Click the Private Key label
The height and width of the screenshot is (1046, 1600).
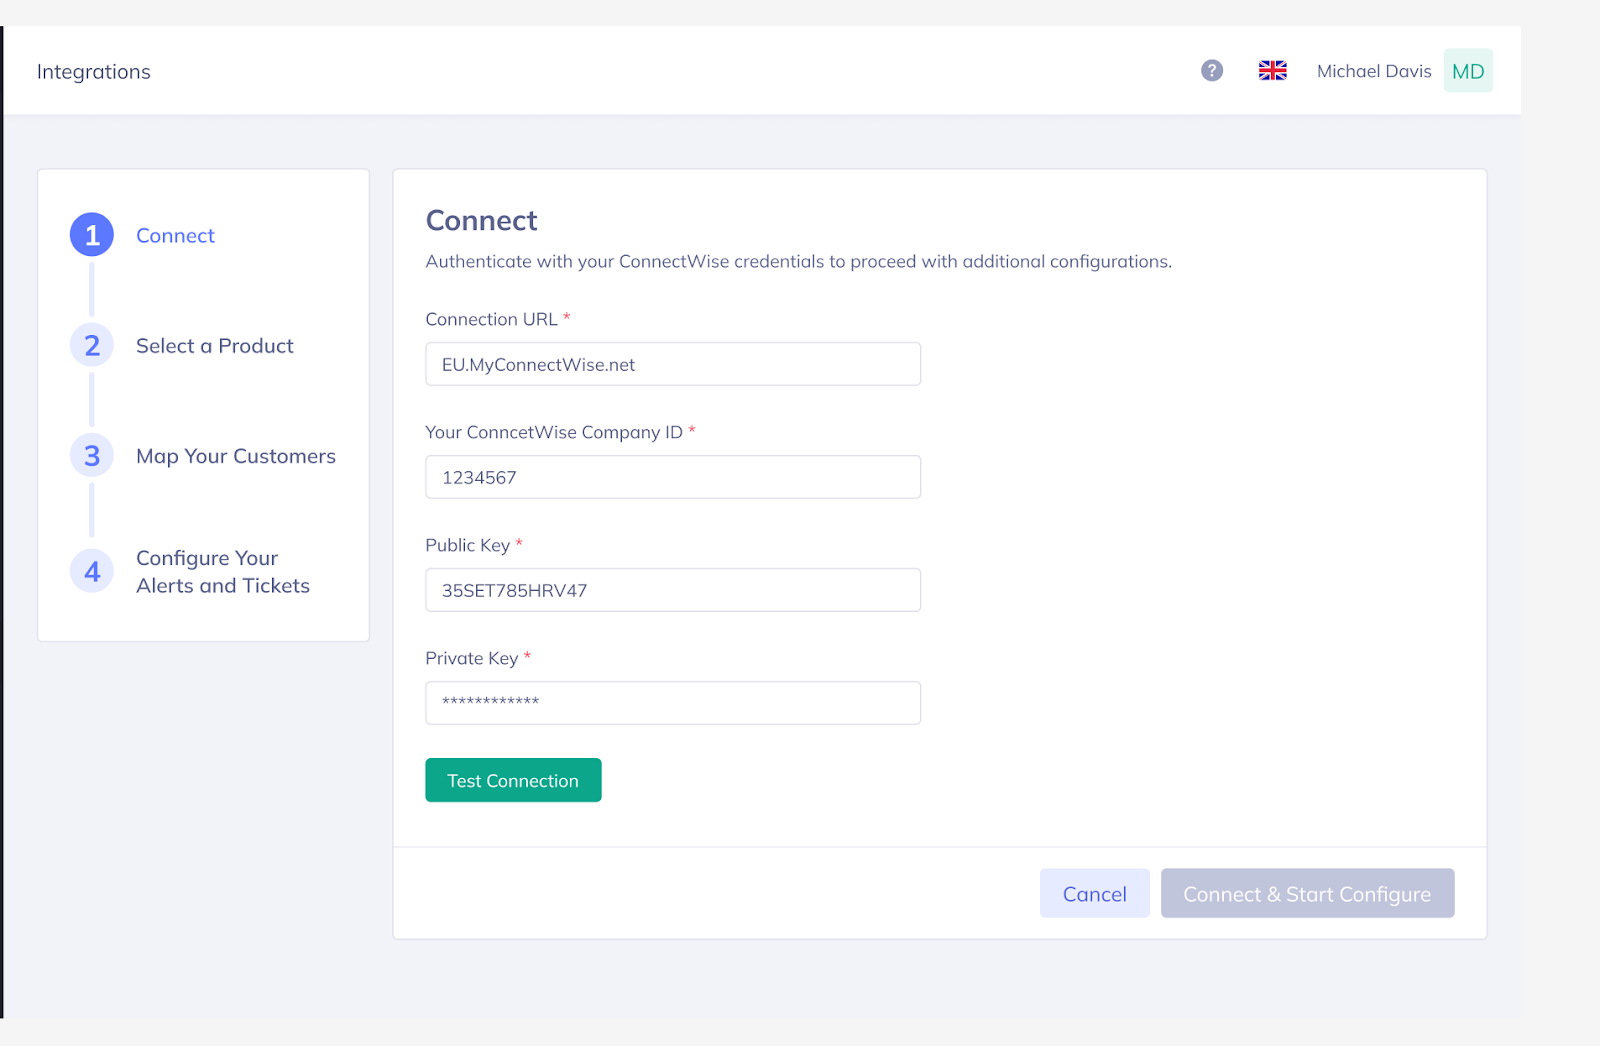[x=472, y=658]
